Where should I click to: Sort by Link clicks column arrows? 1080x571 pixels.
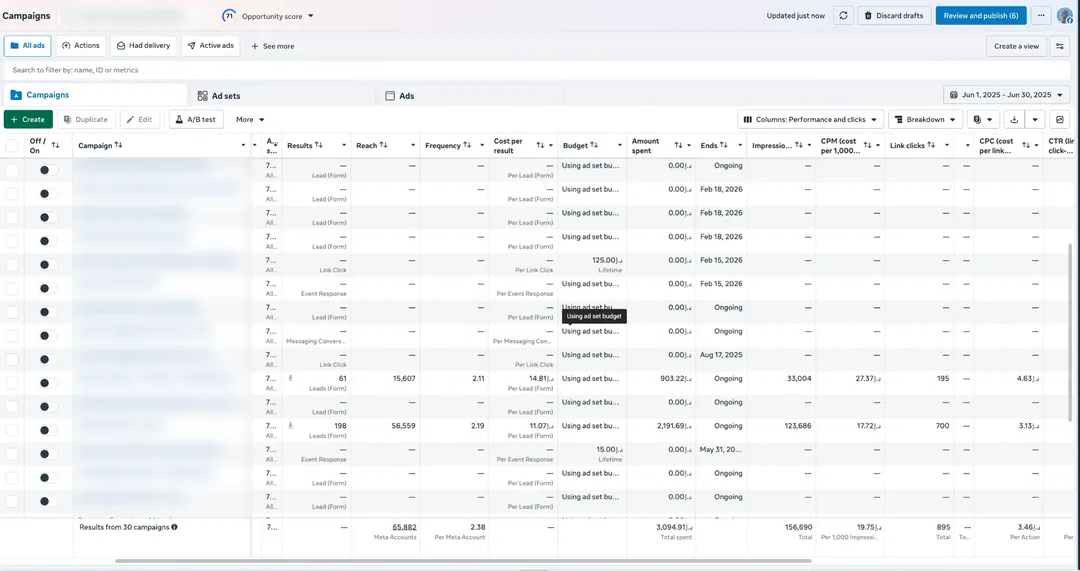[x=931, y=145]
